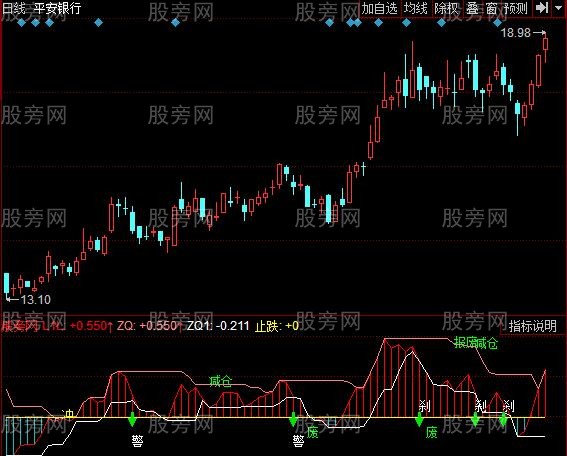Image resolution: width=567 pixels, height=456 pixels.
Task: Click the 预测 forecast button
Action: tap(515, 8)
